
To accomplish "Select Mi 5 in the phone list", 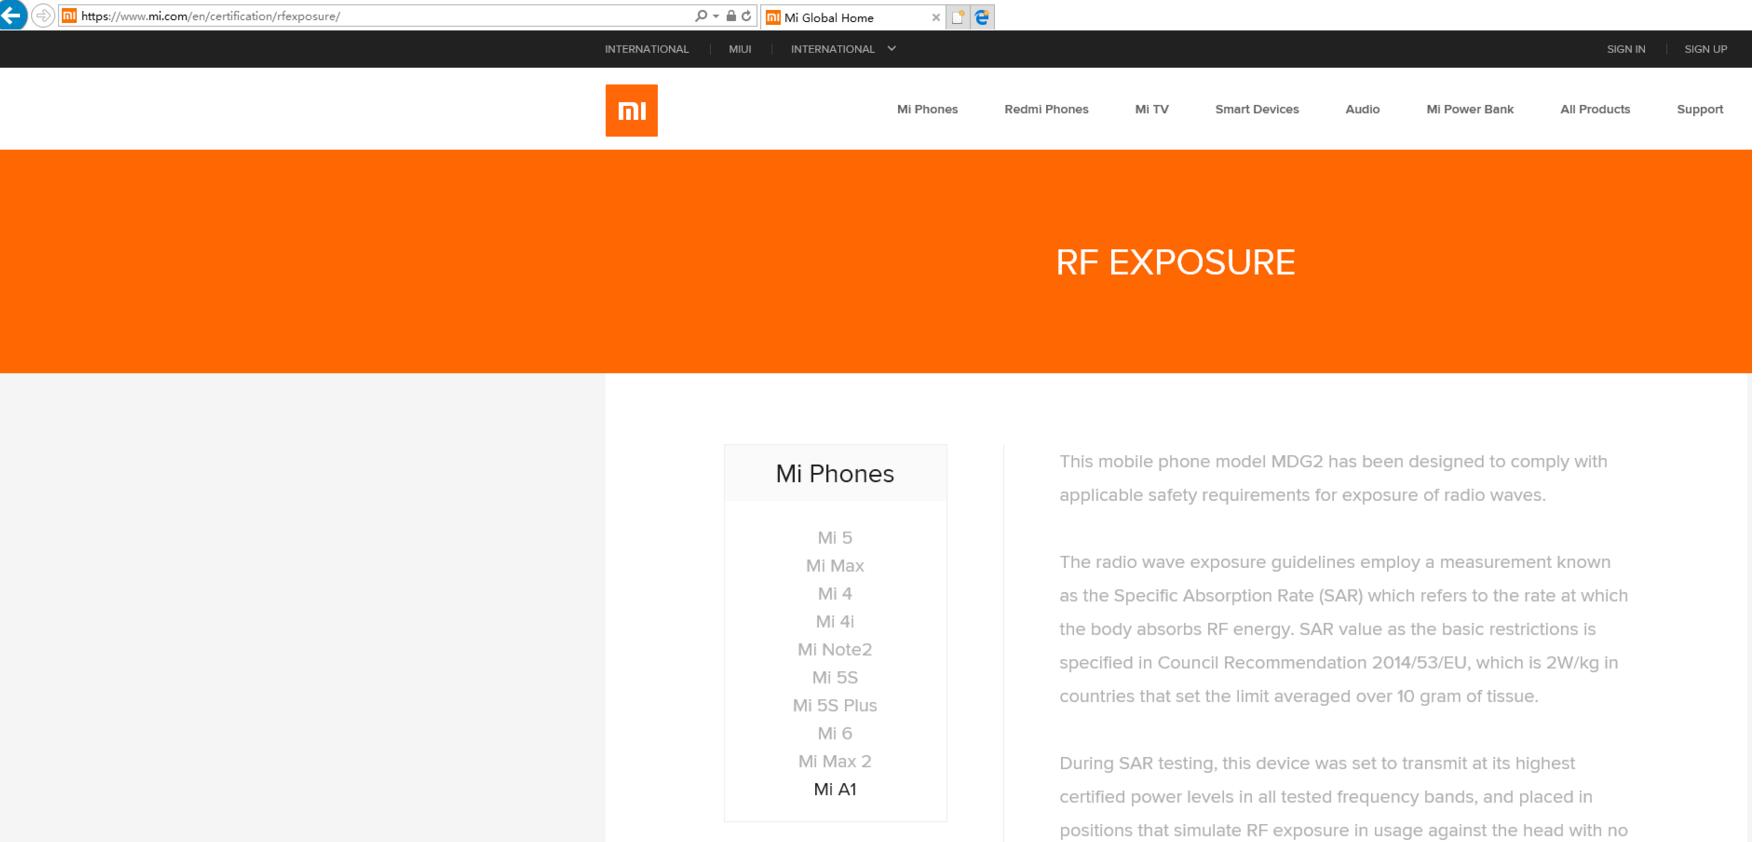I will point(835,538).
